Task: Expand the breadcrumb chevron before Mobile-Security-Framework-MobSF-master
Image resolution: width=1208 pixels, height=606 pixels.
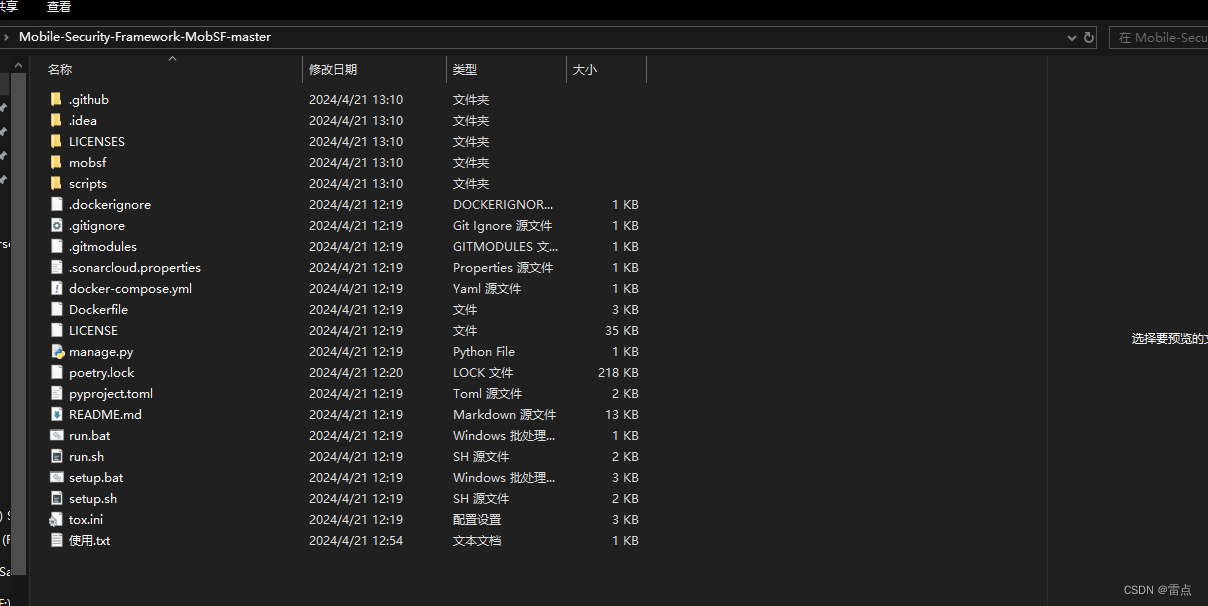Action: pos(6,37)
